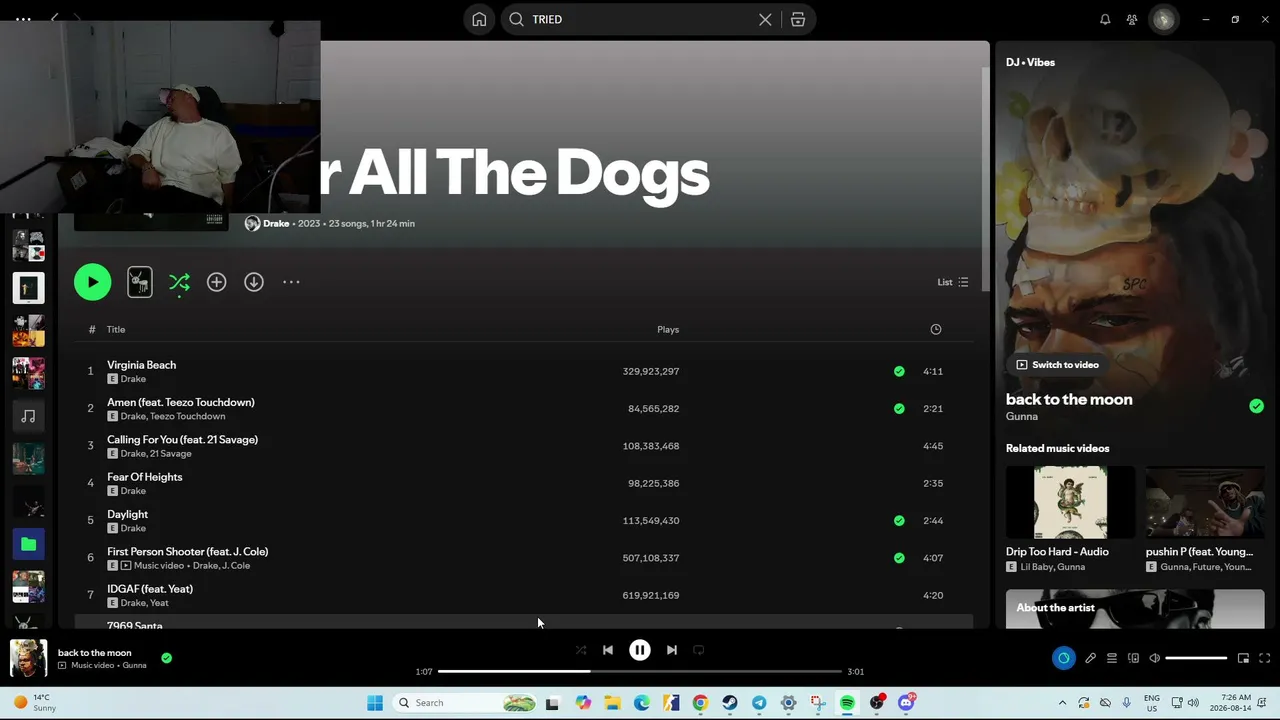The image size is (1280, 720).
Task: Go to Spotify Home
Action: [479, 19]
